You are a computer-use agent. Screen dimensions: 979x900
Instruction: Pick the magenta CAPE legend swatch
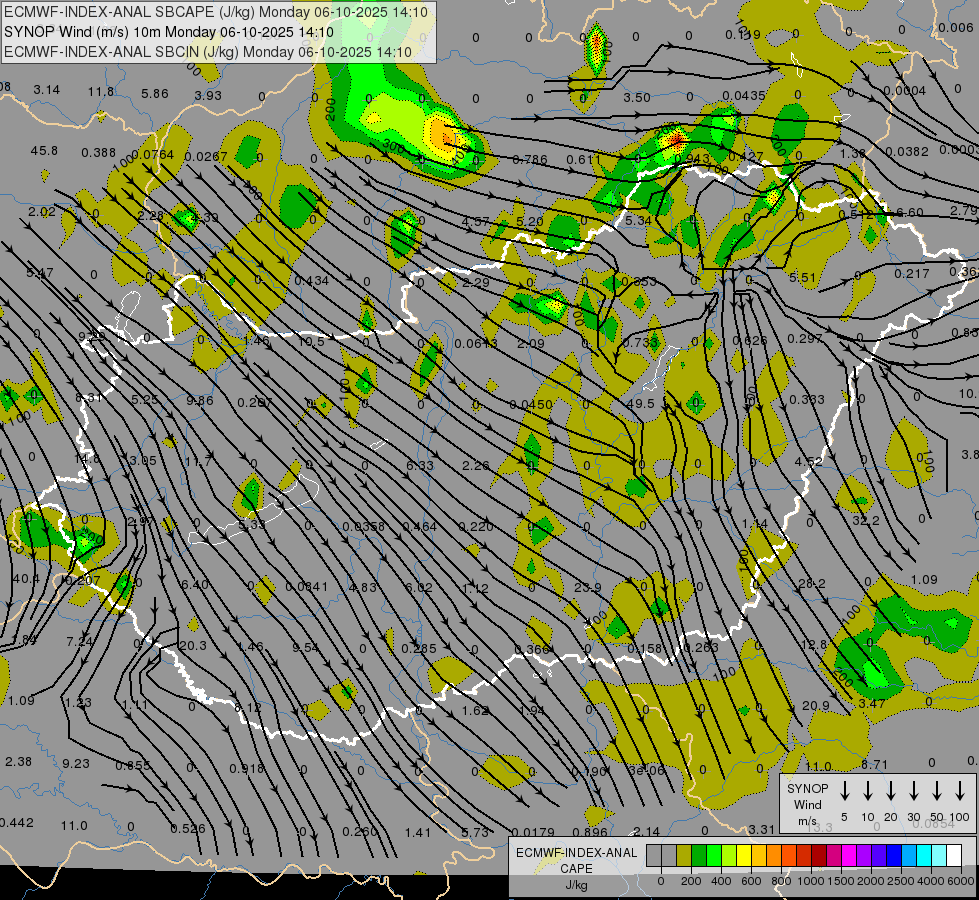[850, 855]
